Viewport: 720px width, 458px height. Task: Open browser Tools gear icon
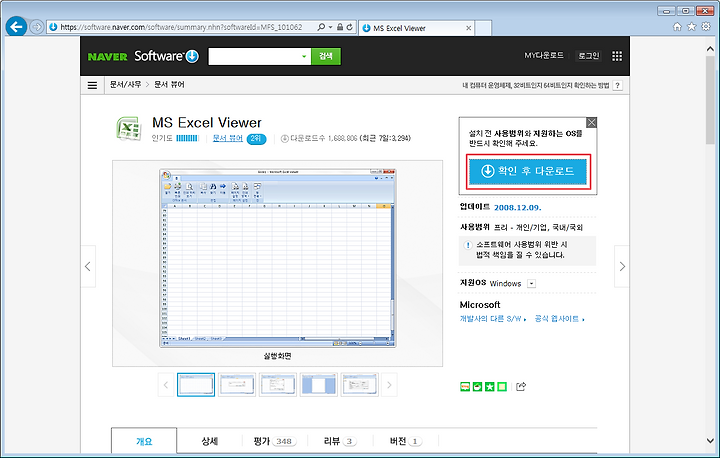coord(706,27)
